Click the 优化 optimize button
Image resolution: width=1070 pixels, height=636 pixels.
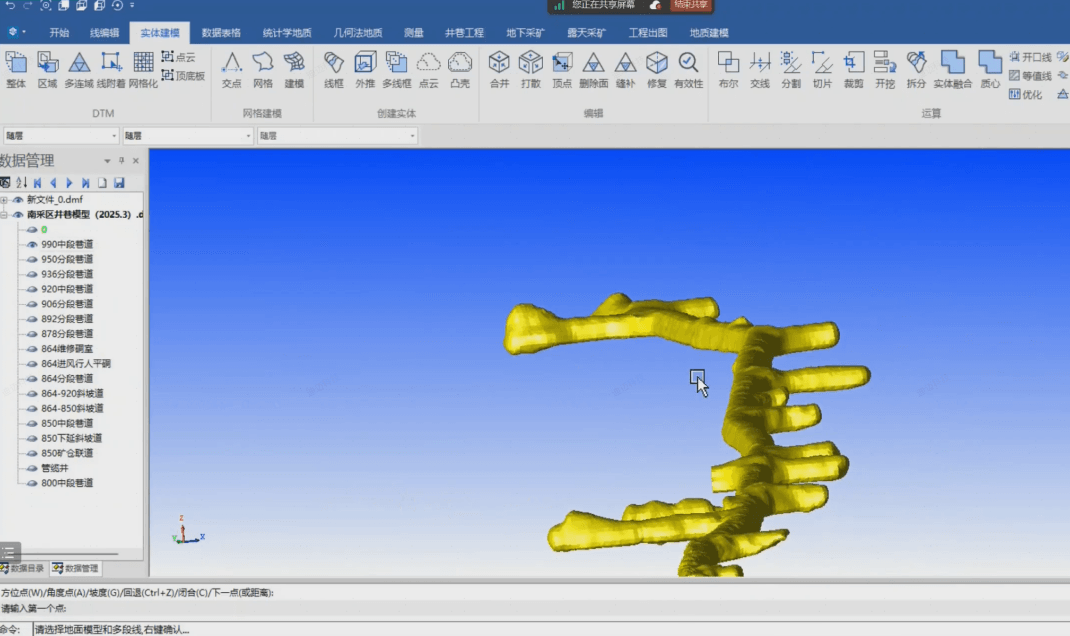1026,94
